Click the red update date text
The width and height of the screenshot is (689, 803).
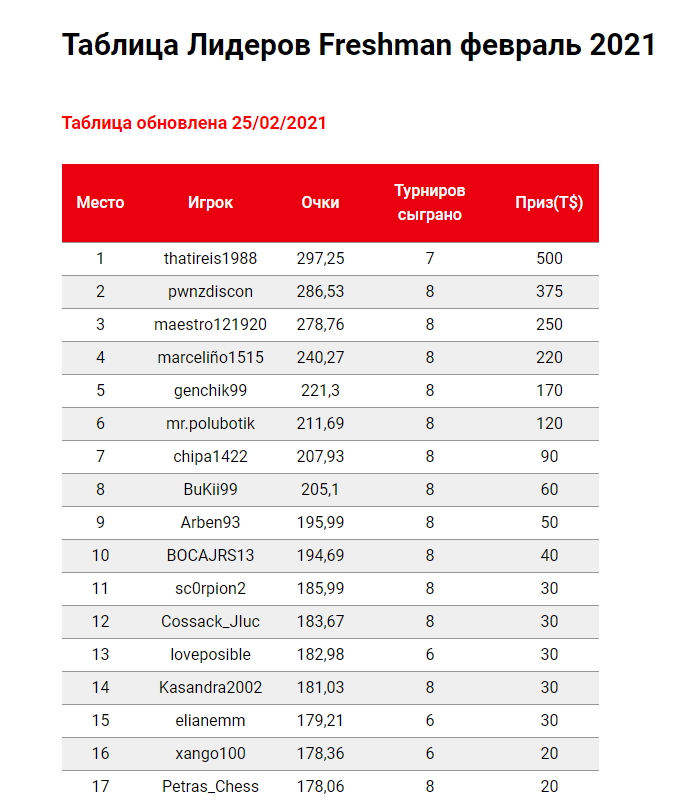point(194,123)
